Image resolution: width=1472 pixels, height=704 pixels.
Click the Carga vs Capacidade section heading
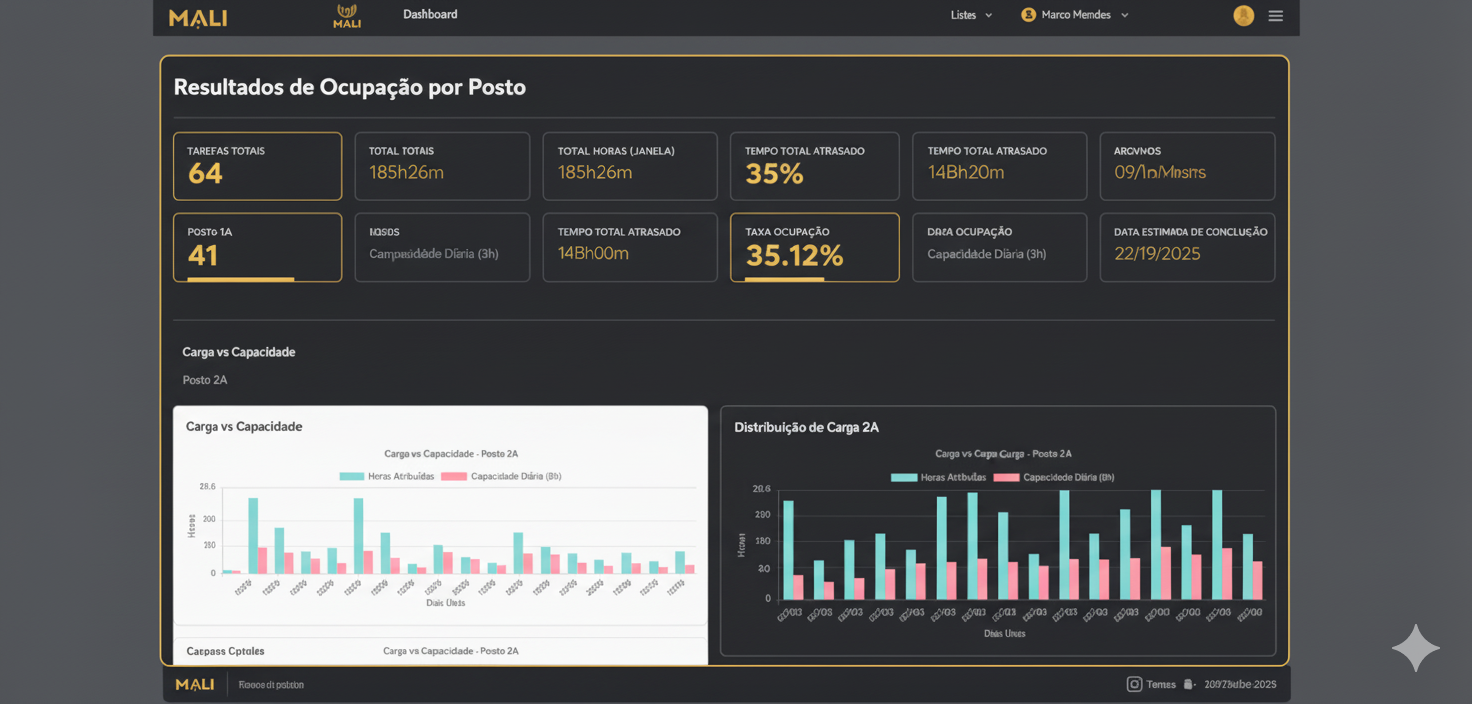point(239,352)
